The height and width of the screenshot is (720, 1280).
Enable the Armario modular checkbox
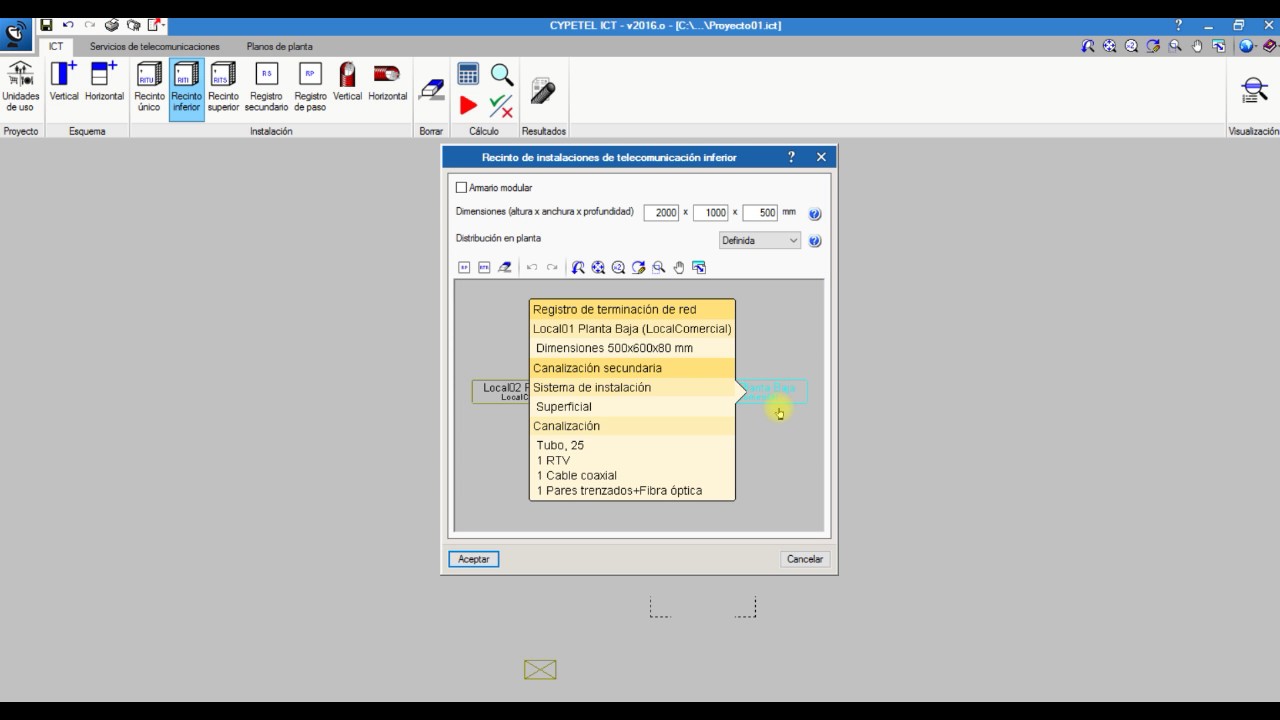(x=461, y=187)
